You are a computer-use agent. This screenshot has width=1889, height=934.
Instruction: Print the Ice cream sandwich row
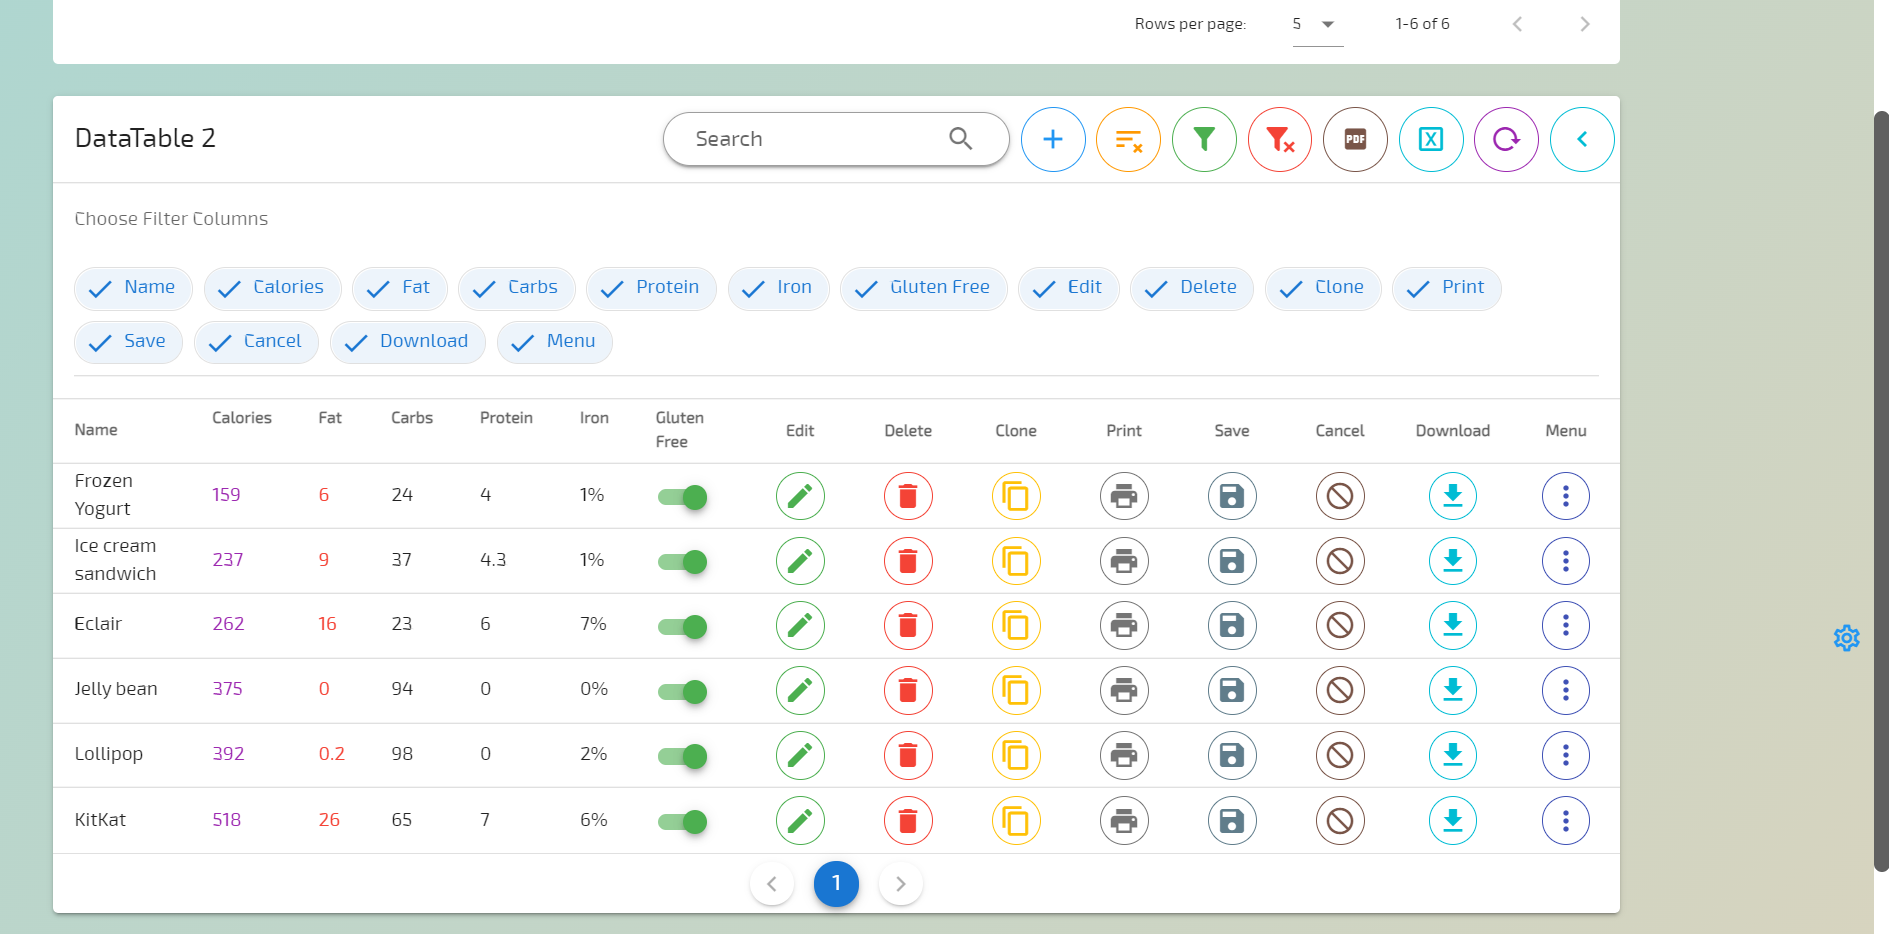[1124, 561]
